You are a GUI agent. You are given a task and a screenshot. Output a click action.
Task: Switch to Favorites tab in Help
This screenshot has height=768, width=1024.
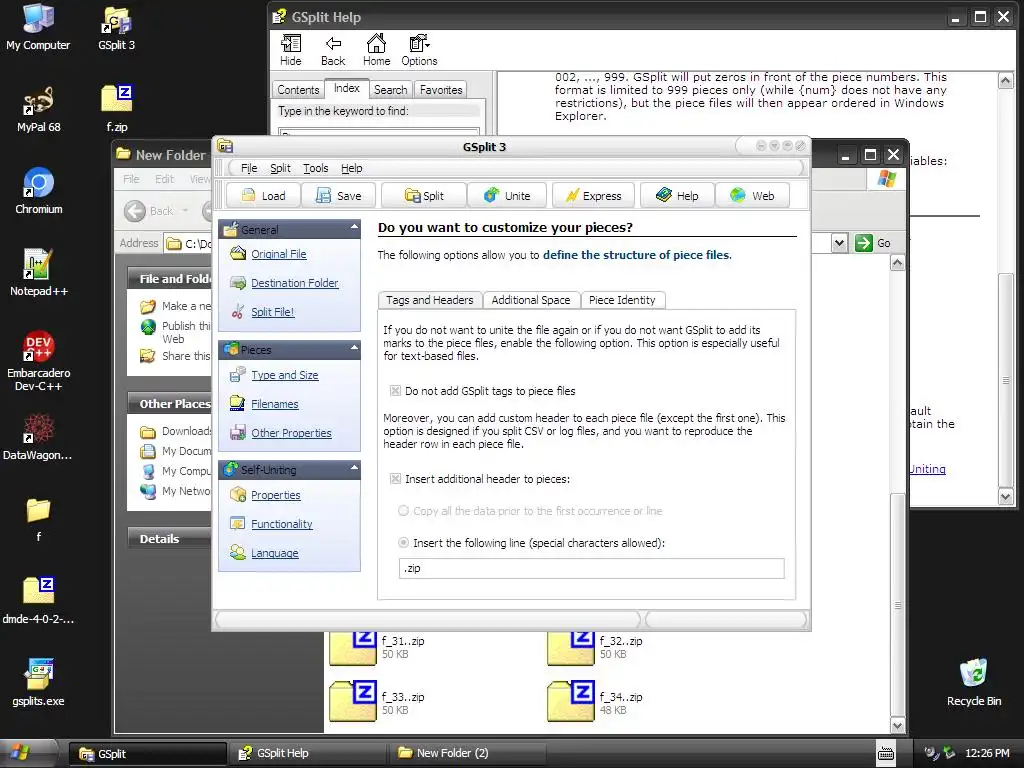(441, 90)
